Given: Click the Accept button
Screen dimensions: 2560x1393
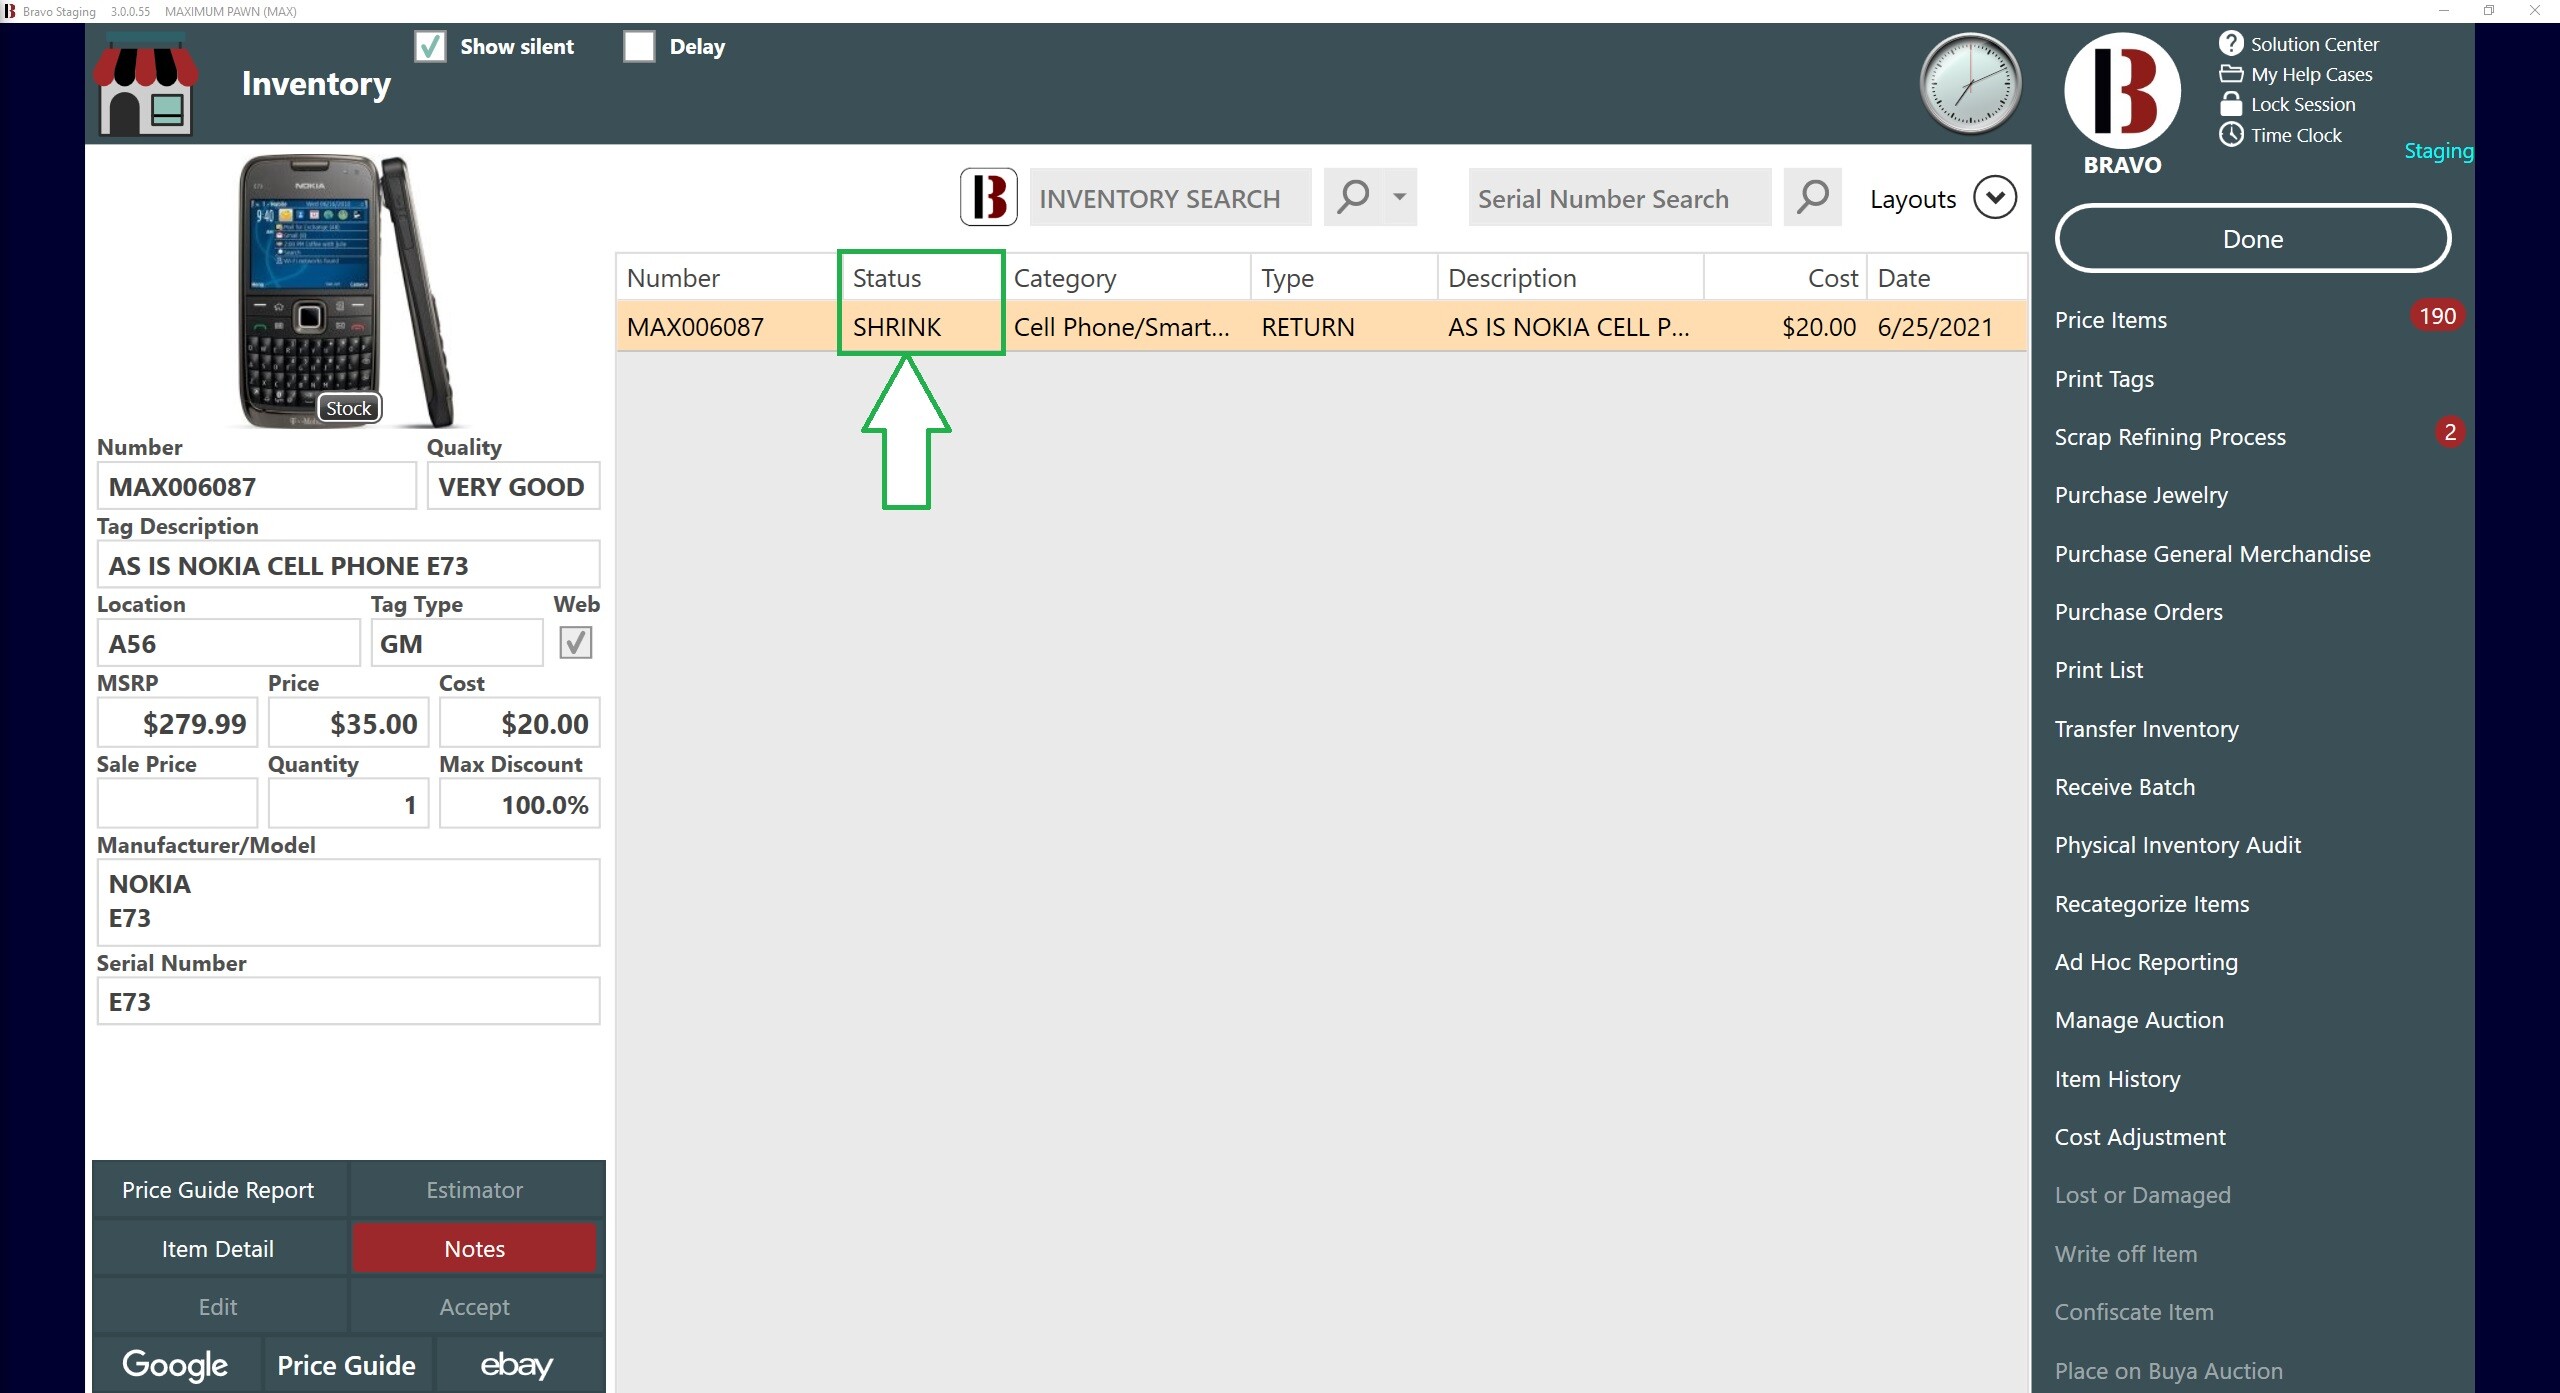Looking at the screenshot, I should click(x=474, y=1307).
